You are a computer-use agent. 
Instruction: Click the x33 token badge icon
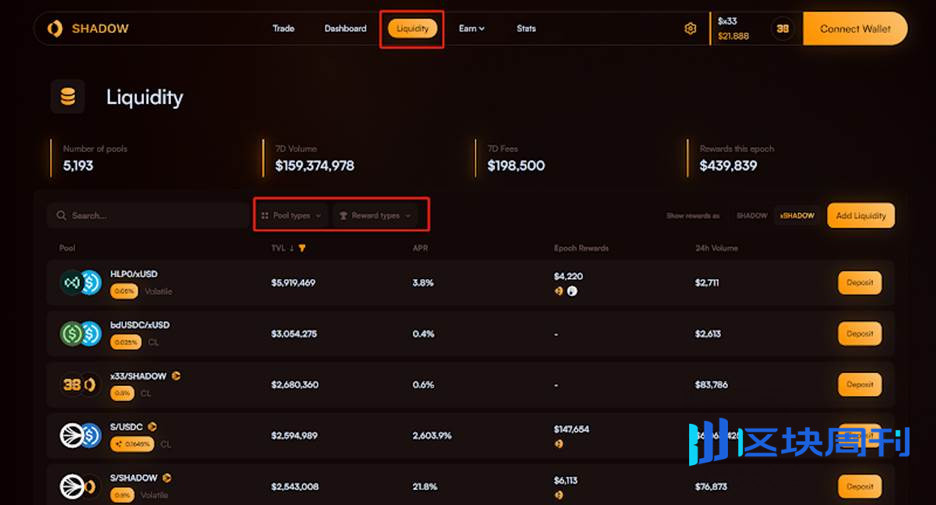(783, 29)
